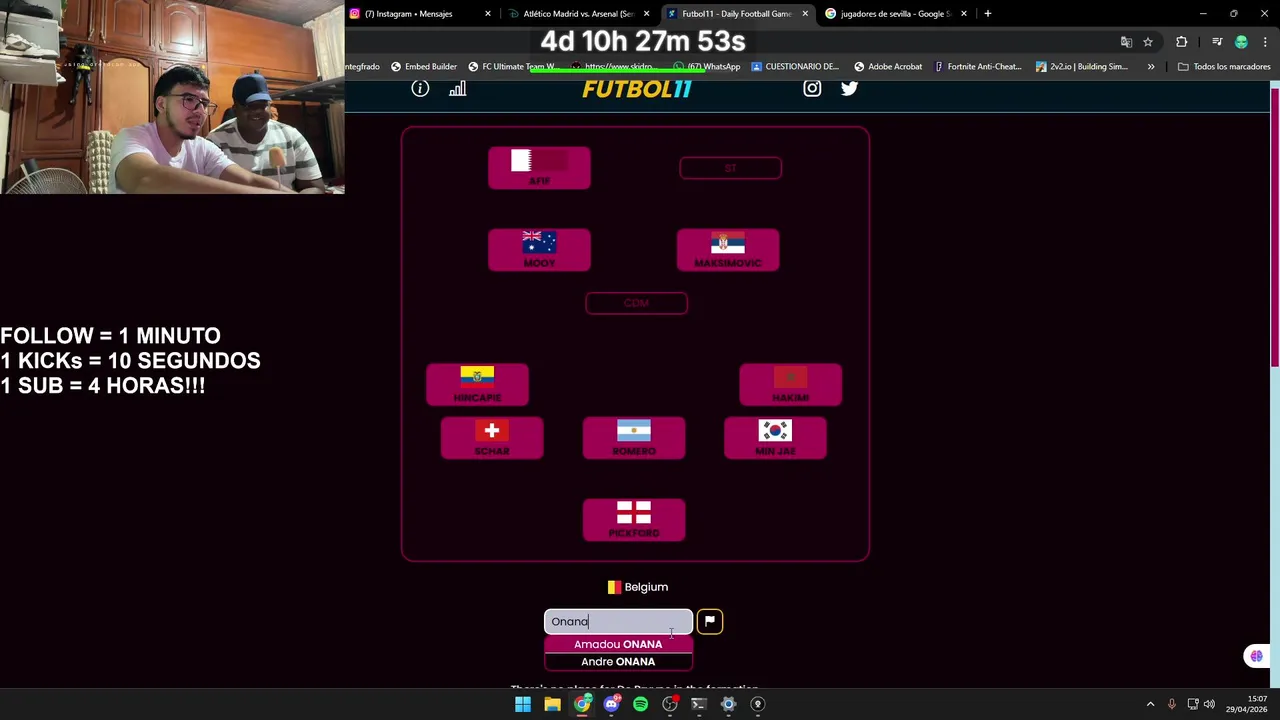Click the translate page icon in address bar
Screen dimensions: 1280x720
coord(1126,42)
